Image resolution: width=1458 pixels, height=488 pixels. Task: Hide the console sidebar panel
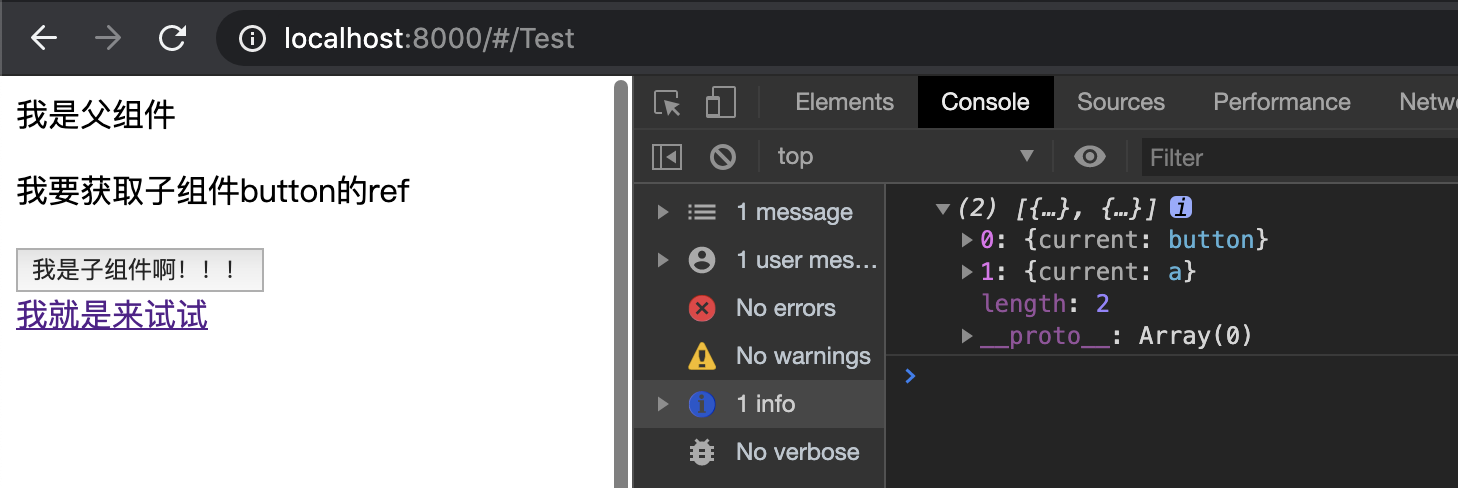pos(667,157)
